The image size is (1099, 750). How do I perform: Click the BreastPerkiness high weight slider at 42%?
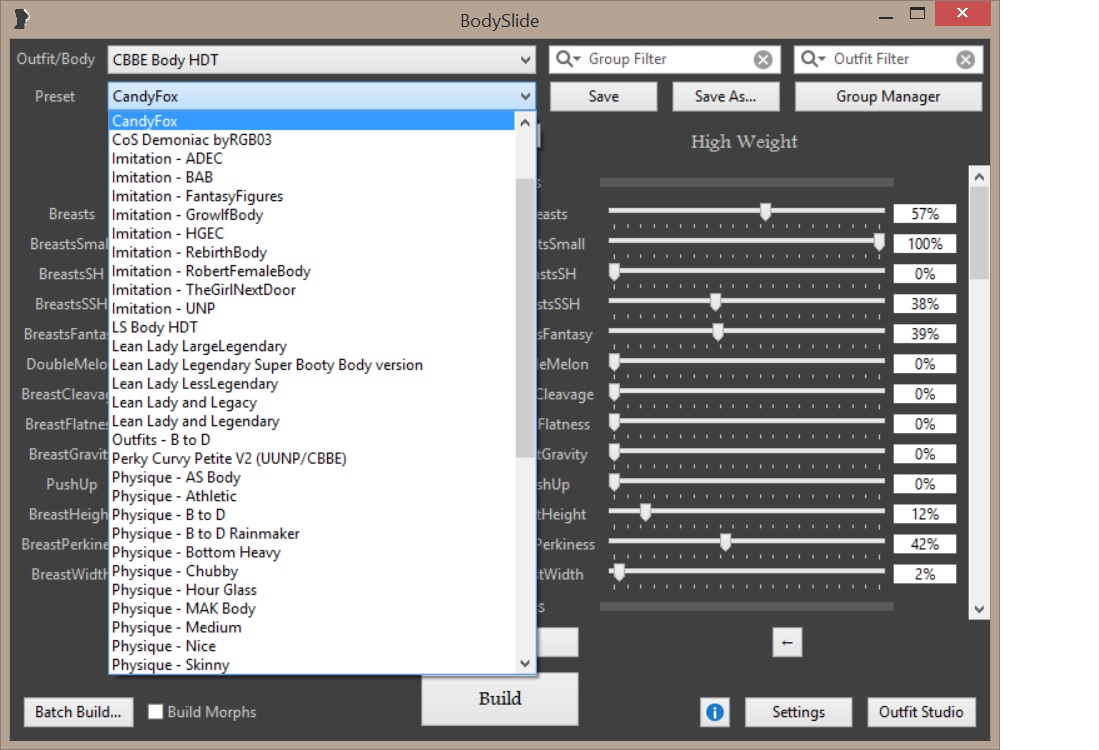725,542
